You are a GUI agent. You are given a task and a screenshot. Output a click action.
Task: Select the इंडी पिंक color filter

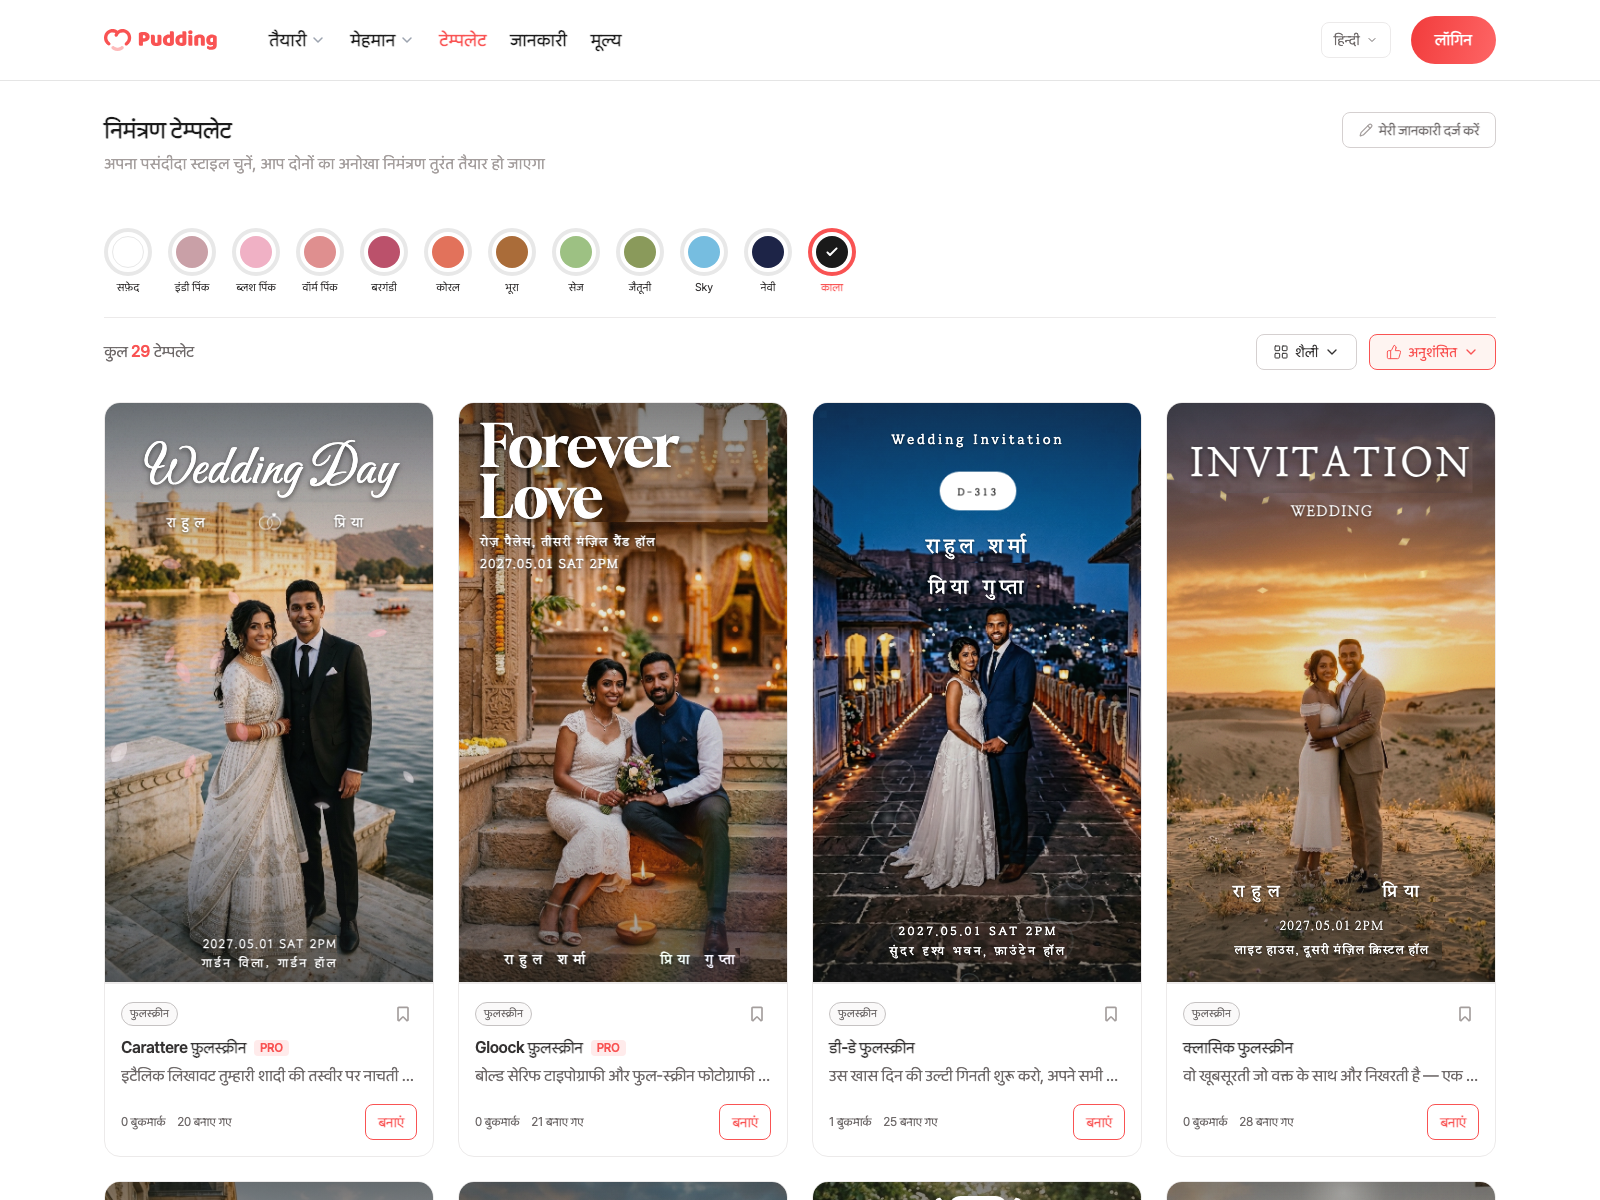click(192, 252)
